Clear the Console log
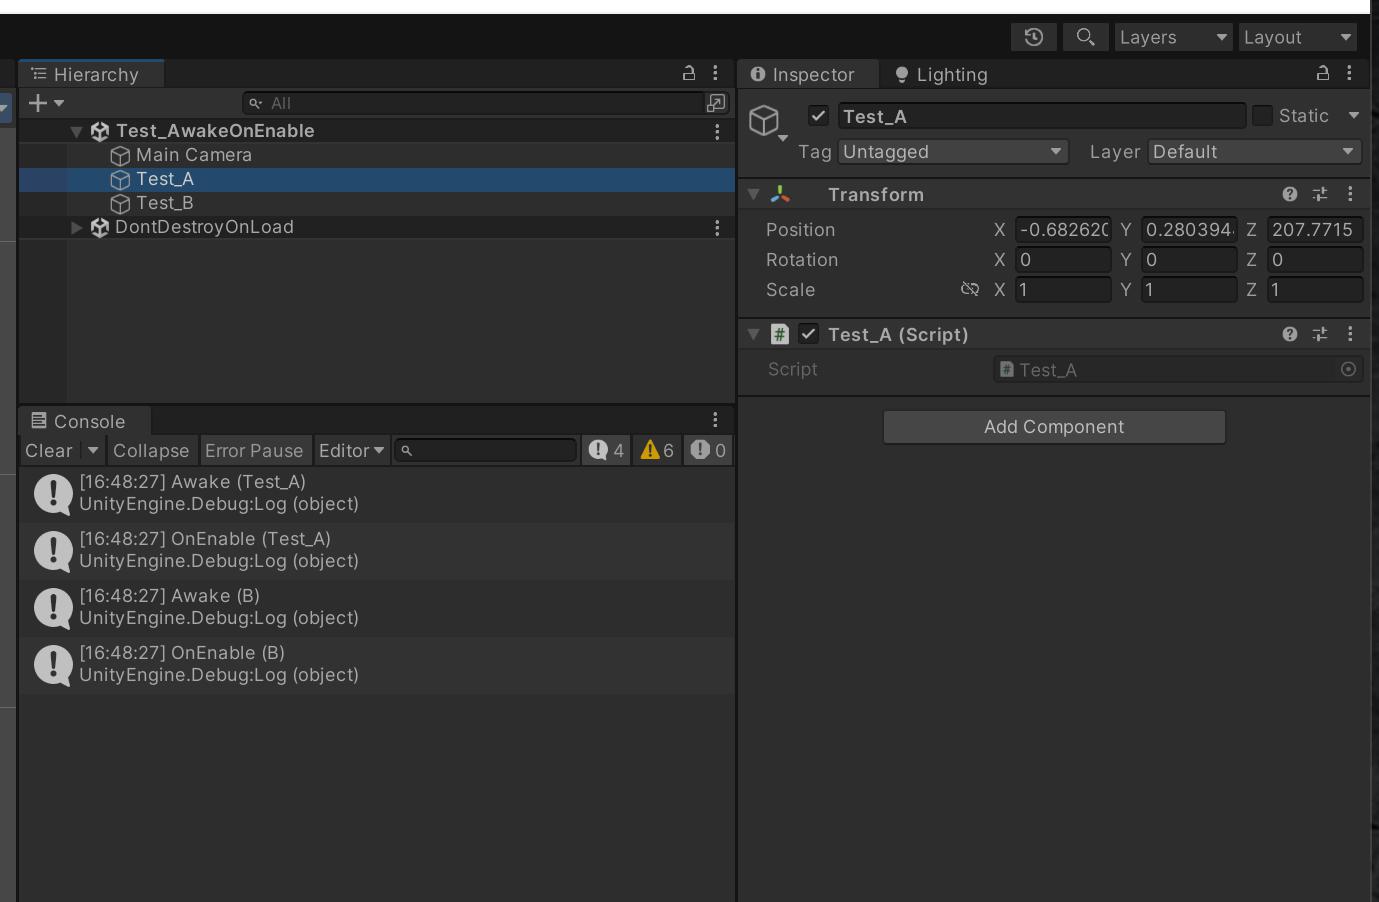The width and height of the screenshot is (1379, 902). (x=49, y=451)
